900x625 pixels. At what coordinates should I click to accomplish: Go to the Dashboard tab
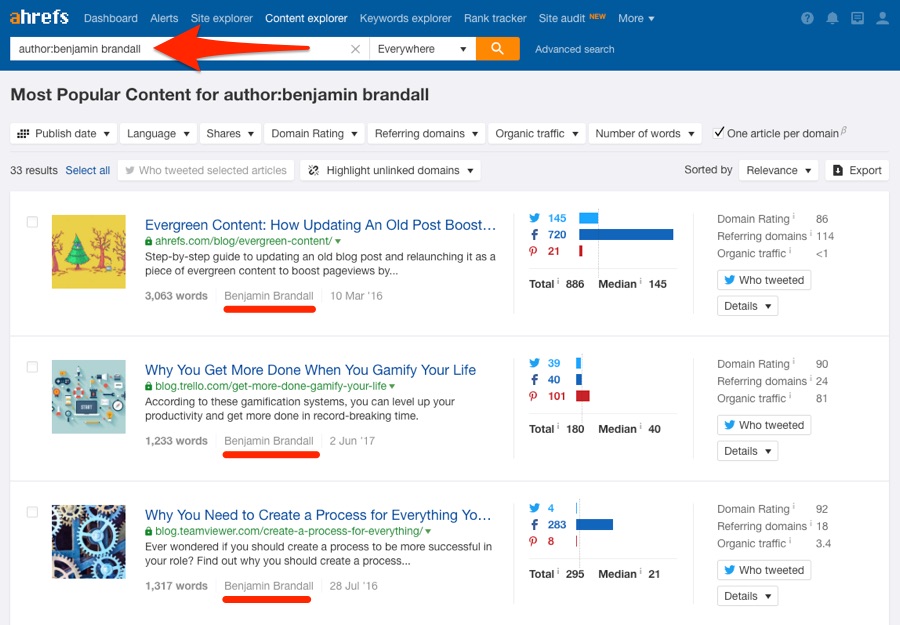point(110,17)
